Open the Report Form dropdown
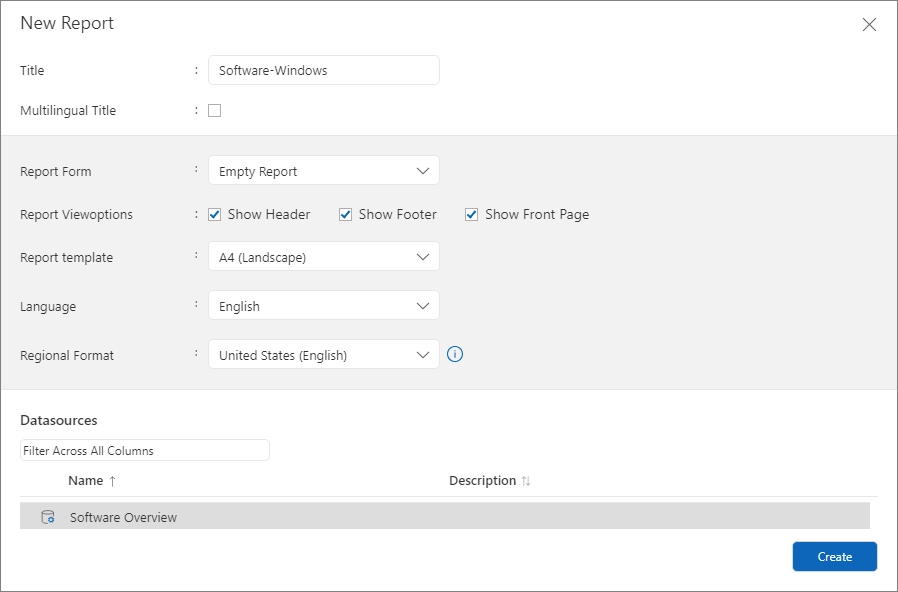 point(323,171)
